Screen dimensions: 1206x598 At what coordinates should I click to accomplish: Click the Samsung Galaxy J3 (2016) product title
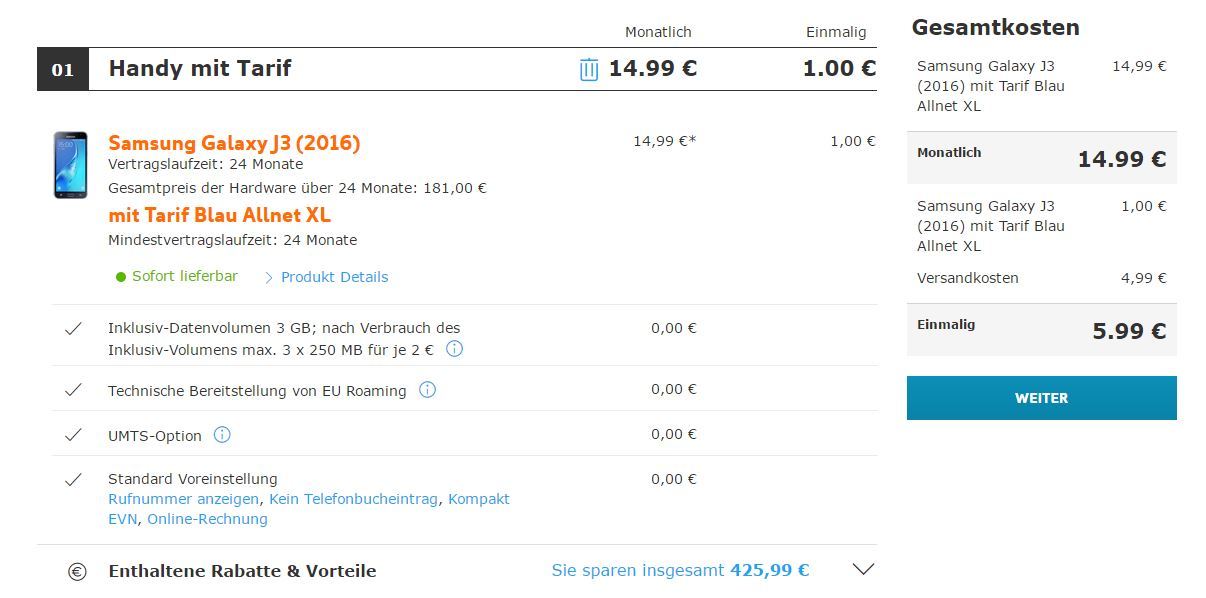[234, 143]
